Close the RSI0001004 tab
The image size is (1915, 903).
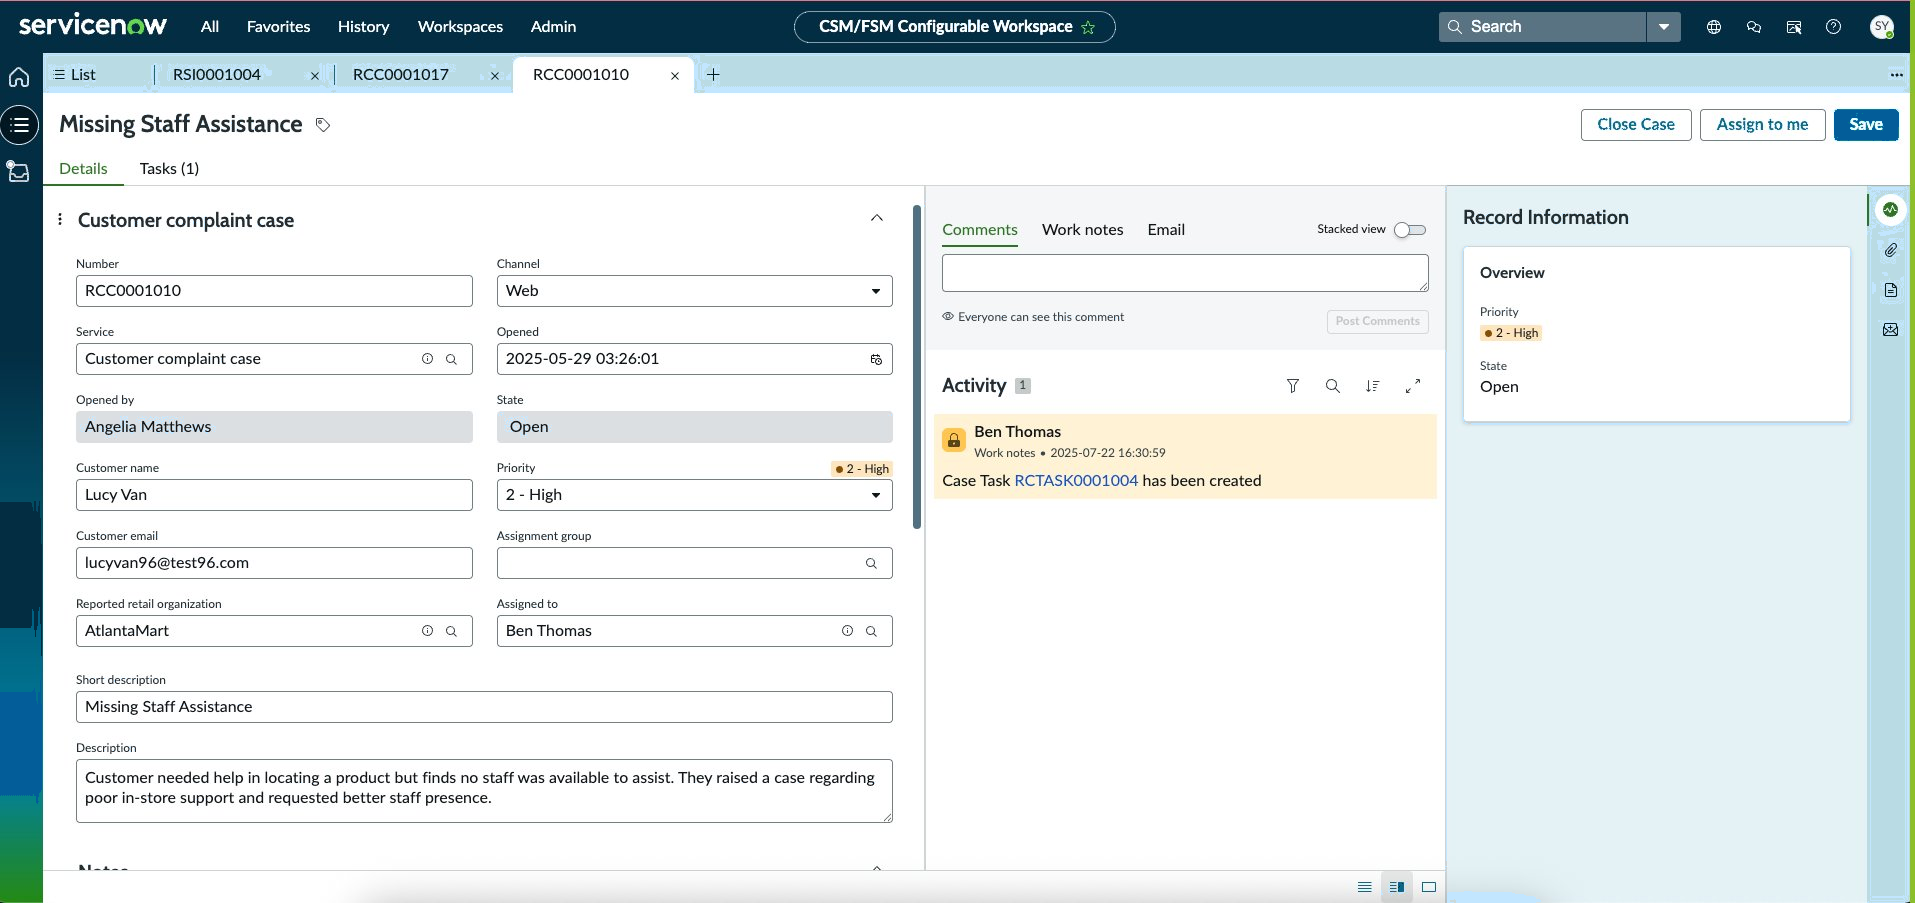(x=315, y=76)
